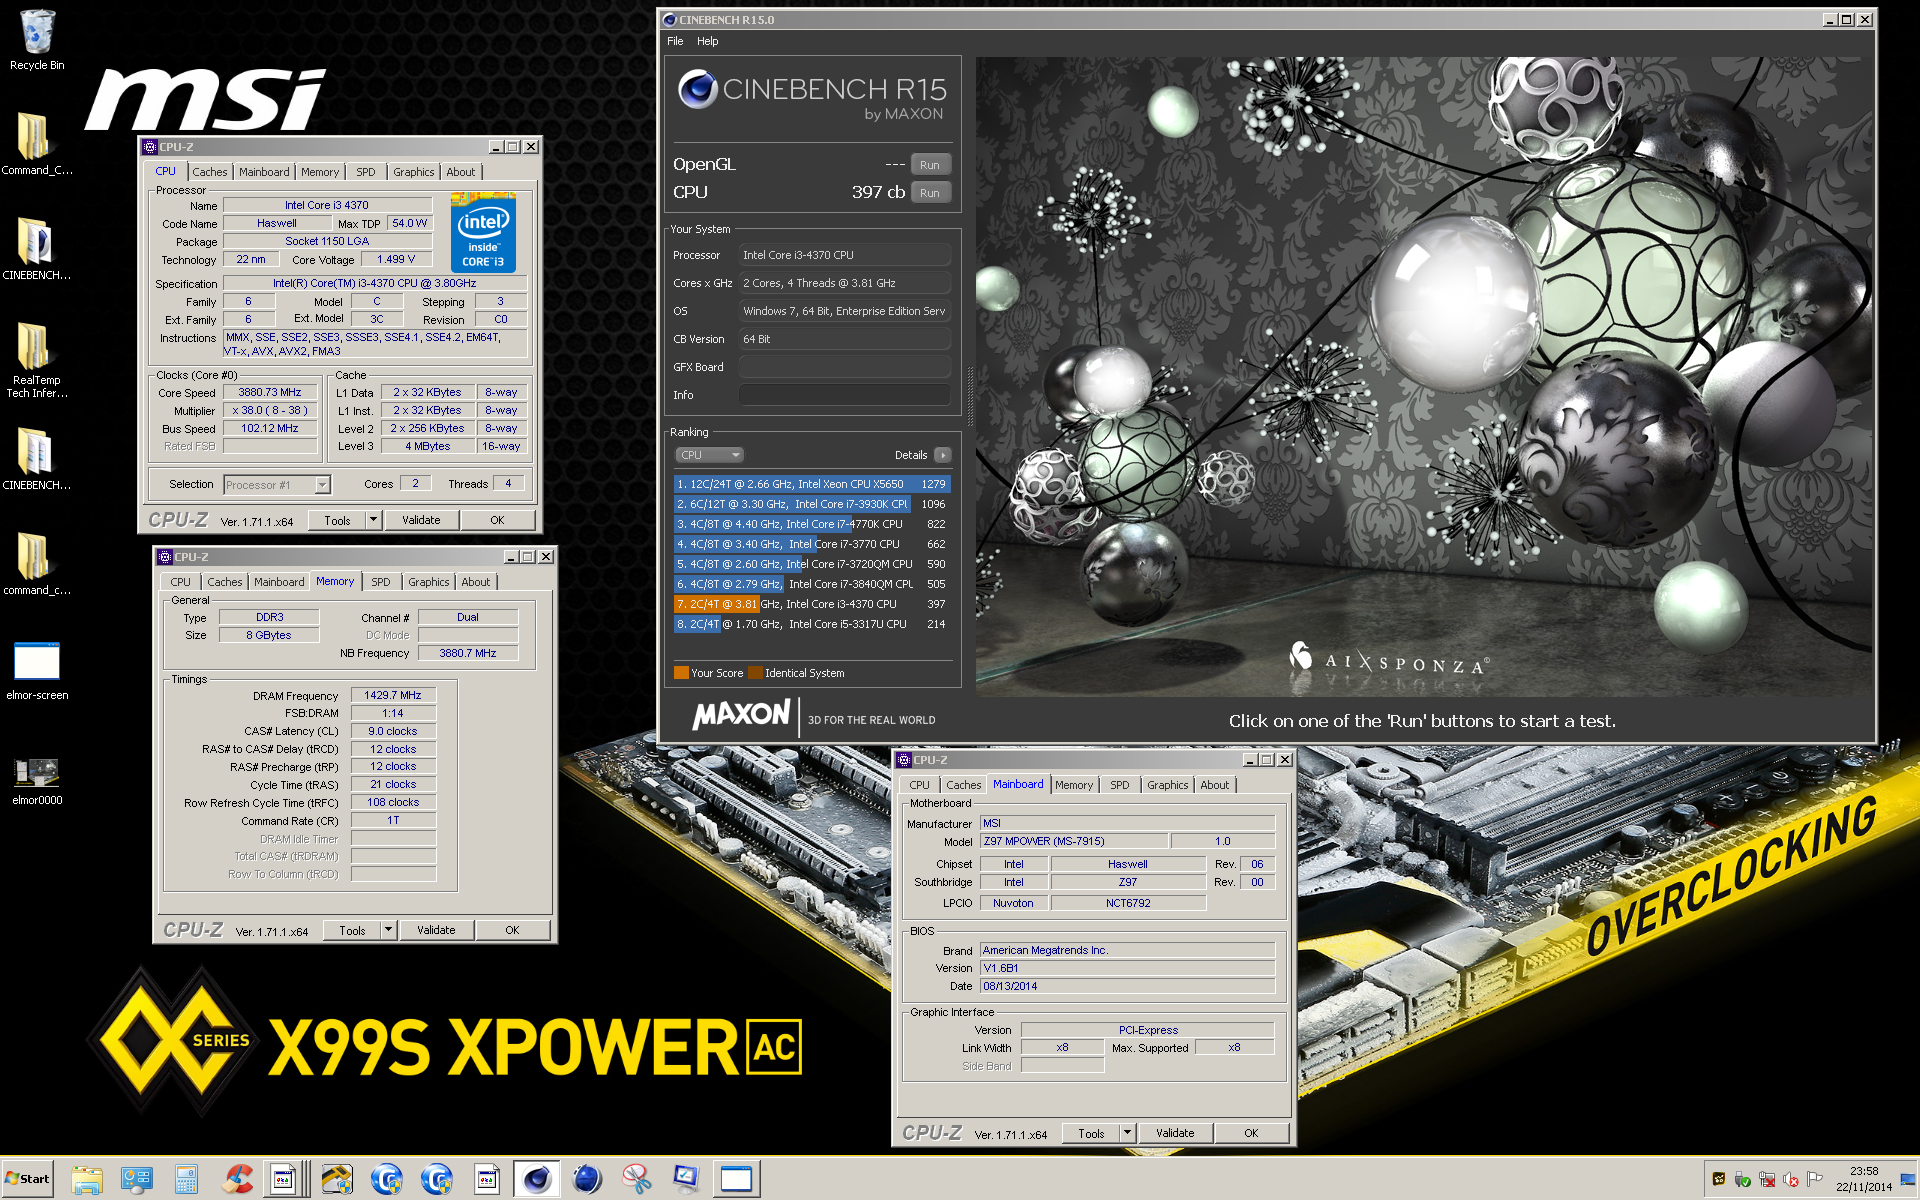The height and width of the screenshot is (1200, 1920).
Task: Open the elmor-screen desktop icon
Action: (x=37, y=670)
